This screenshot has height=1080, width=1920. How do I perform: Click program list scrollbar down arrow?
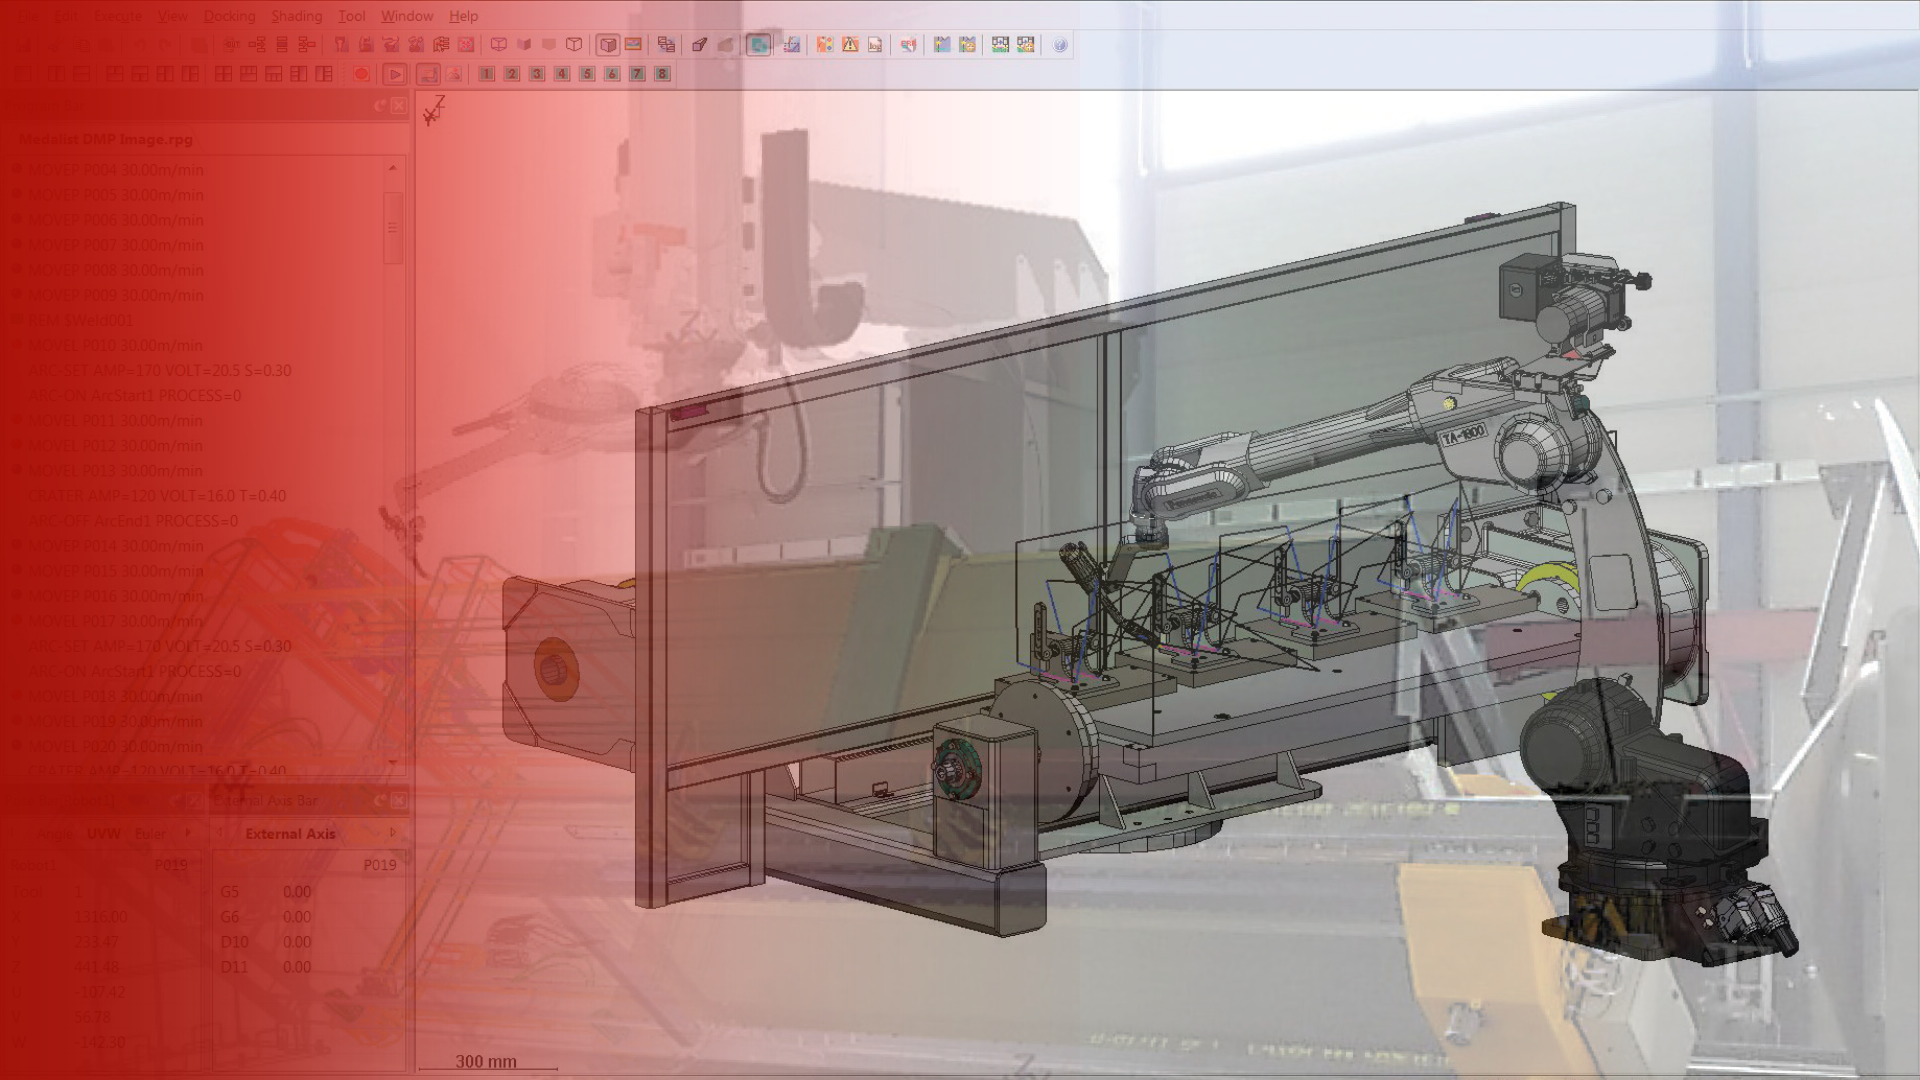coord(393,763)
